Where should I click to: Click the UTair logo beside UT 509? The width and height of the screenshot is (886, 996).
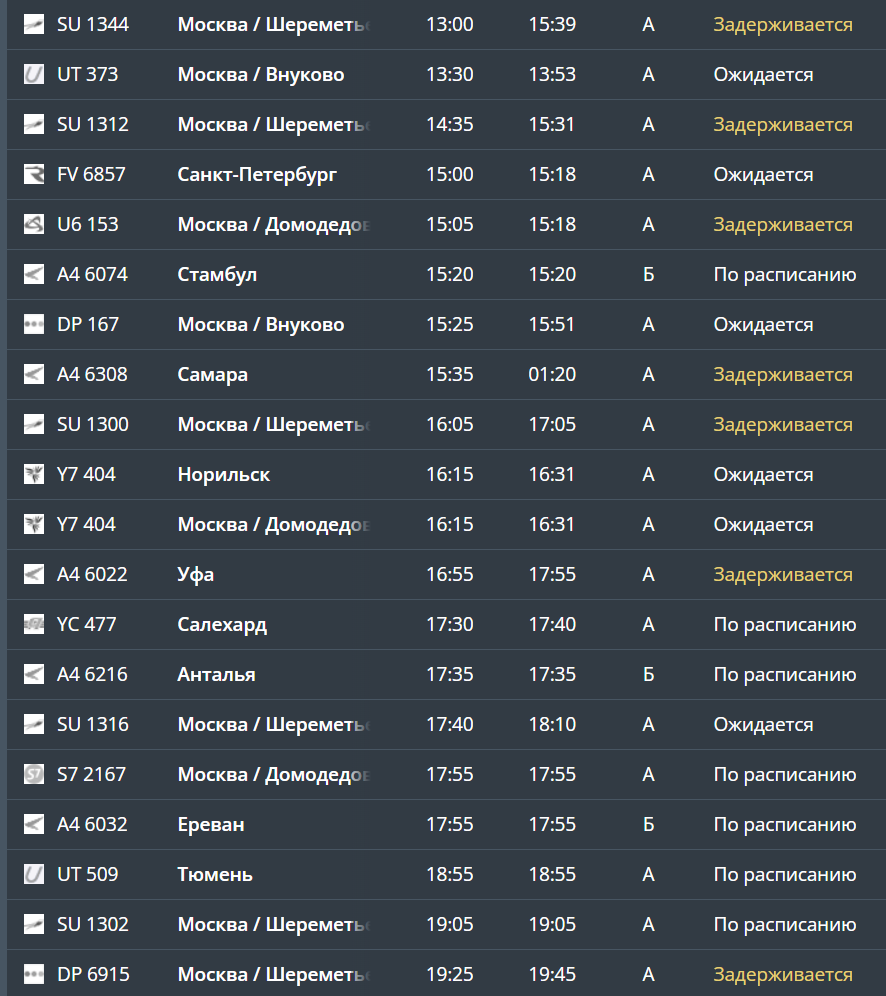(34, 875)
